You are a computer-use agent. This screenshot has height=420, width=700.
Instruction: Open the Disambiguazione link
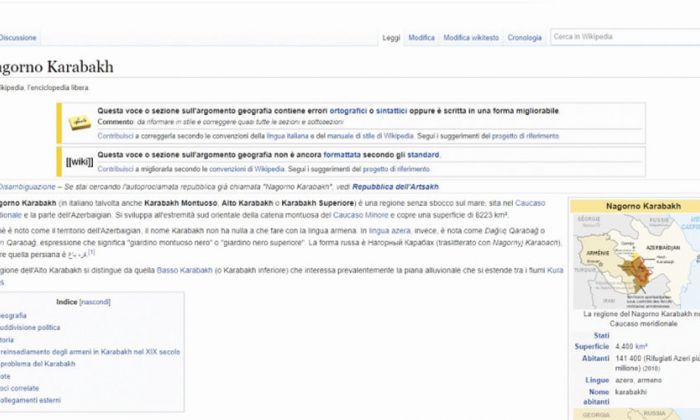27,187
